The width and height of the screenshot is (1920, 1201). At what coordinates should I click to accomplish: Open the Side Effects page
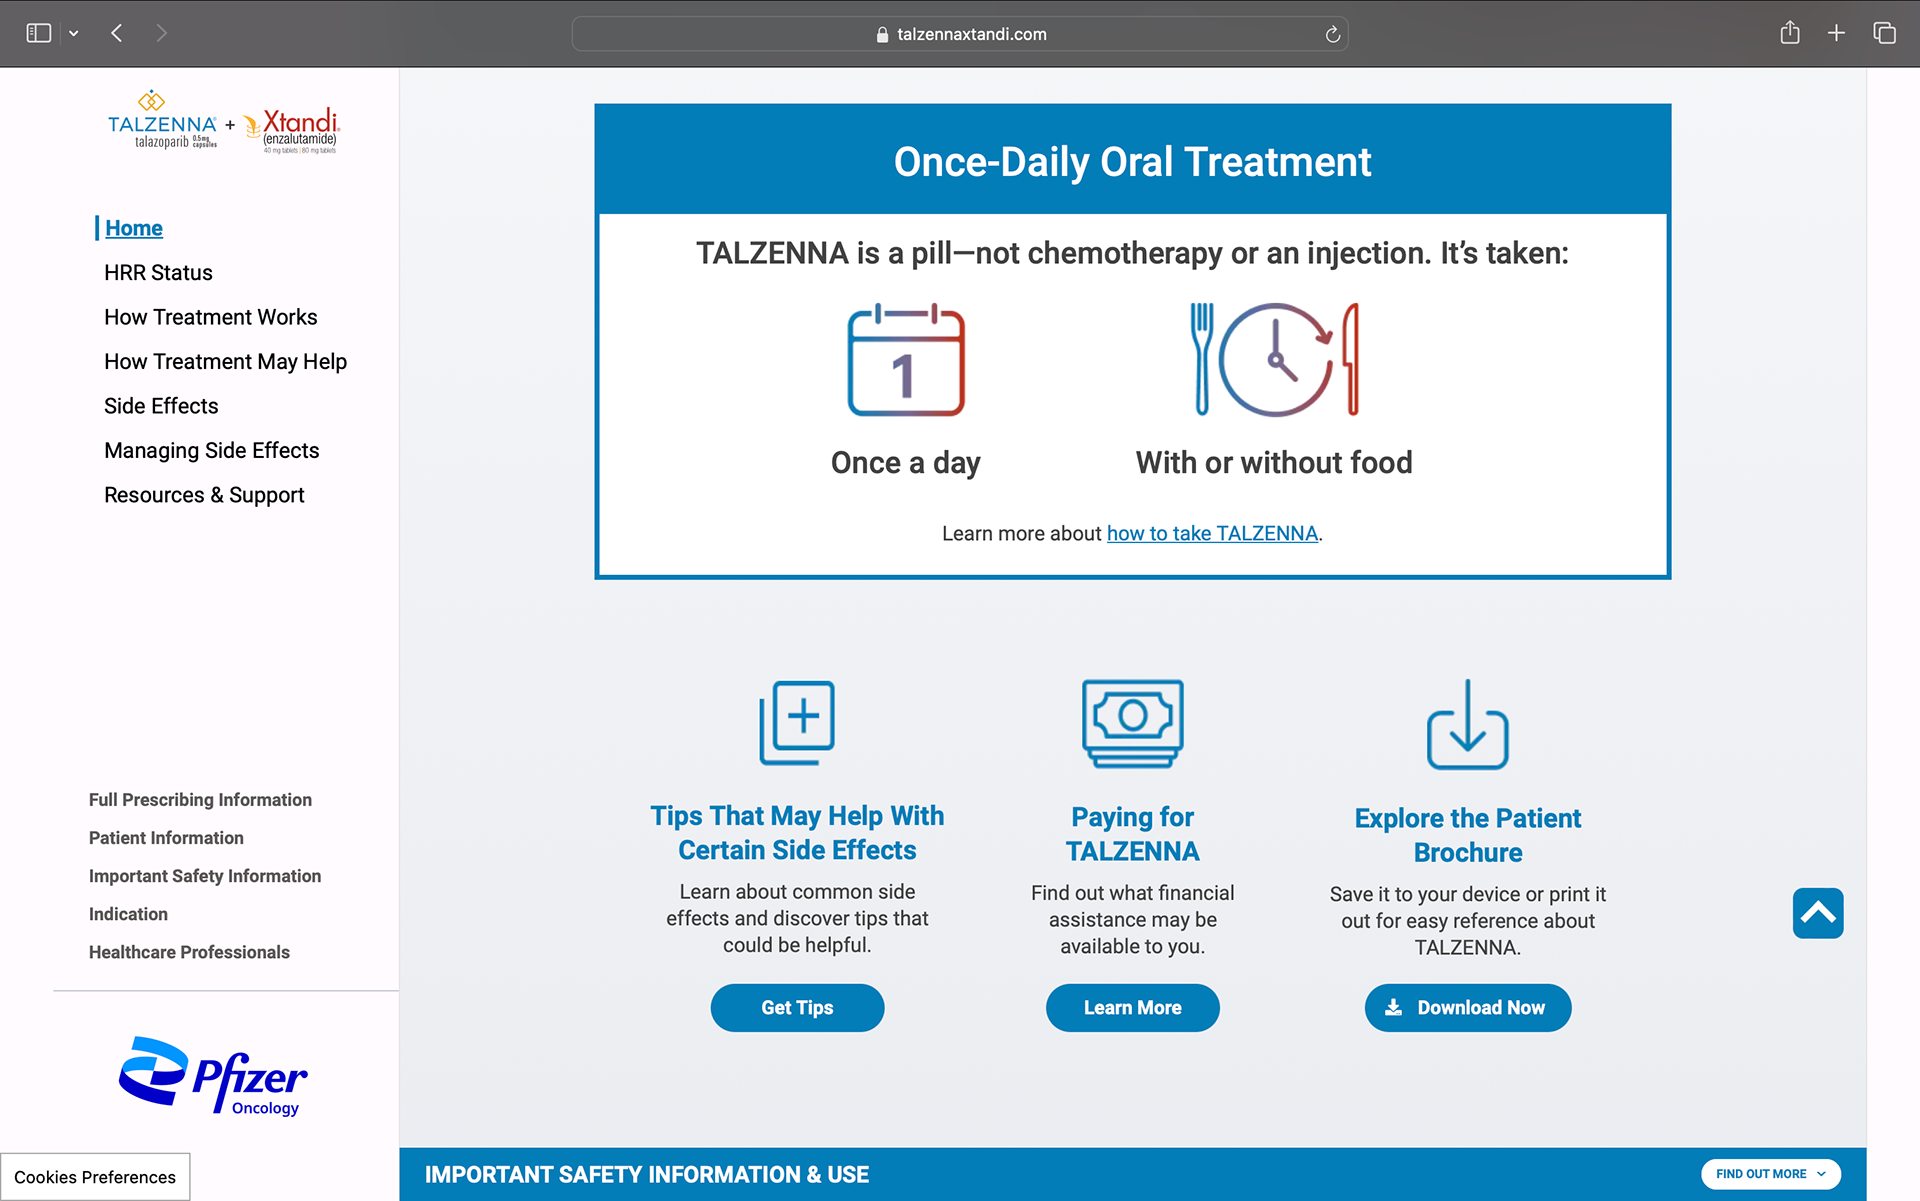coord(161,406)
